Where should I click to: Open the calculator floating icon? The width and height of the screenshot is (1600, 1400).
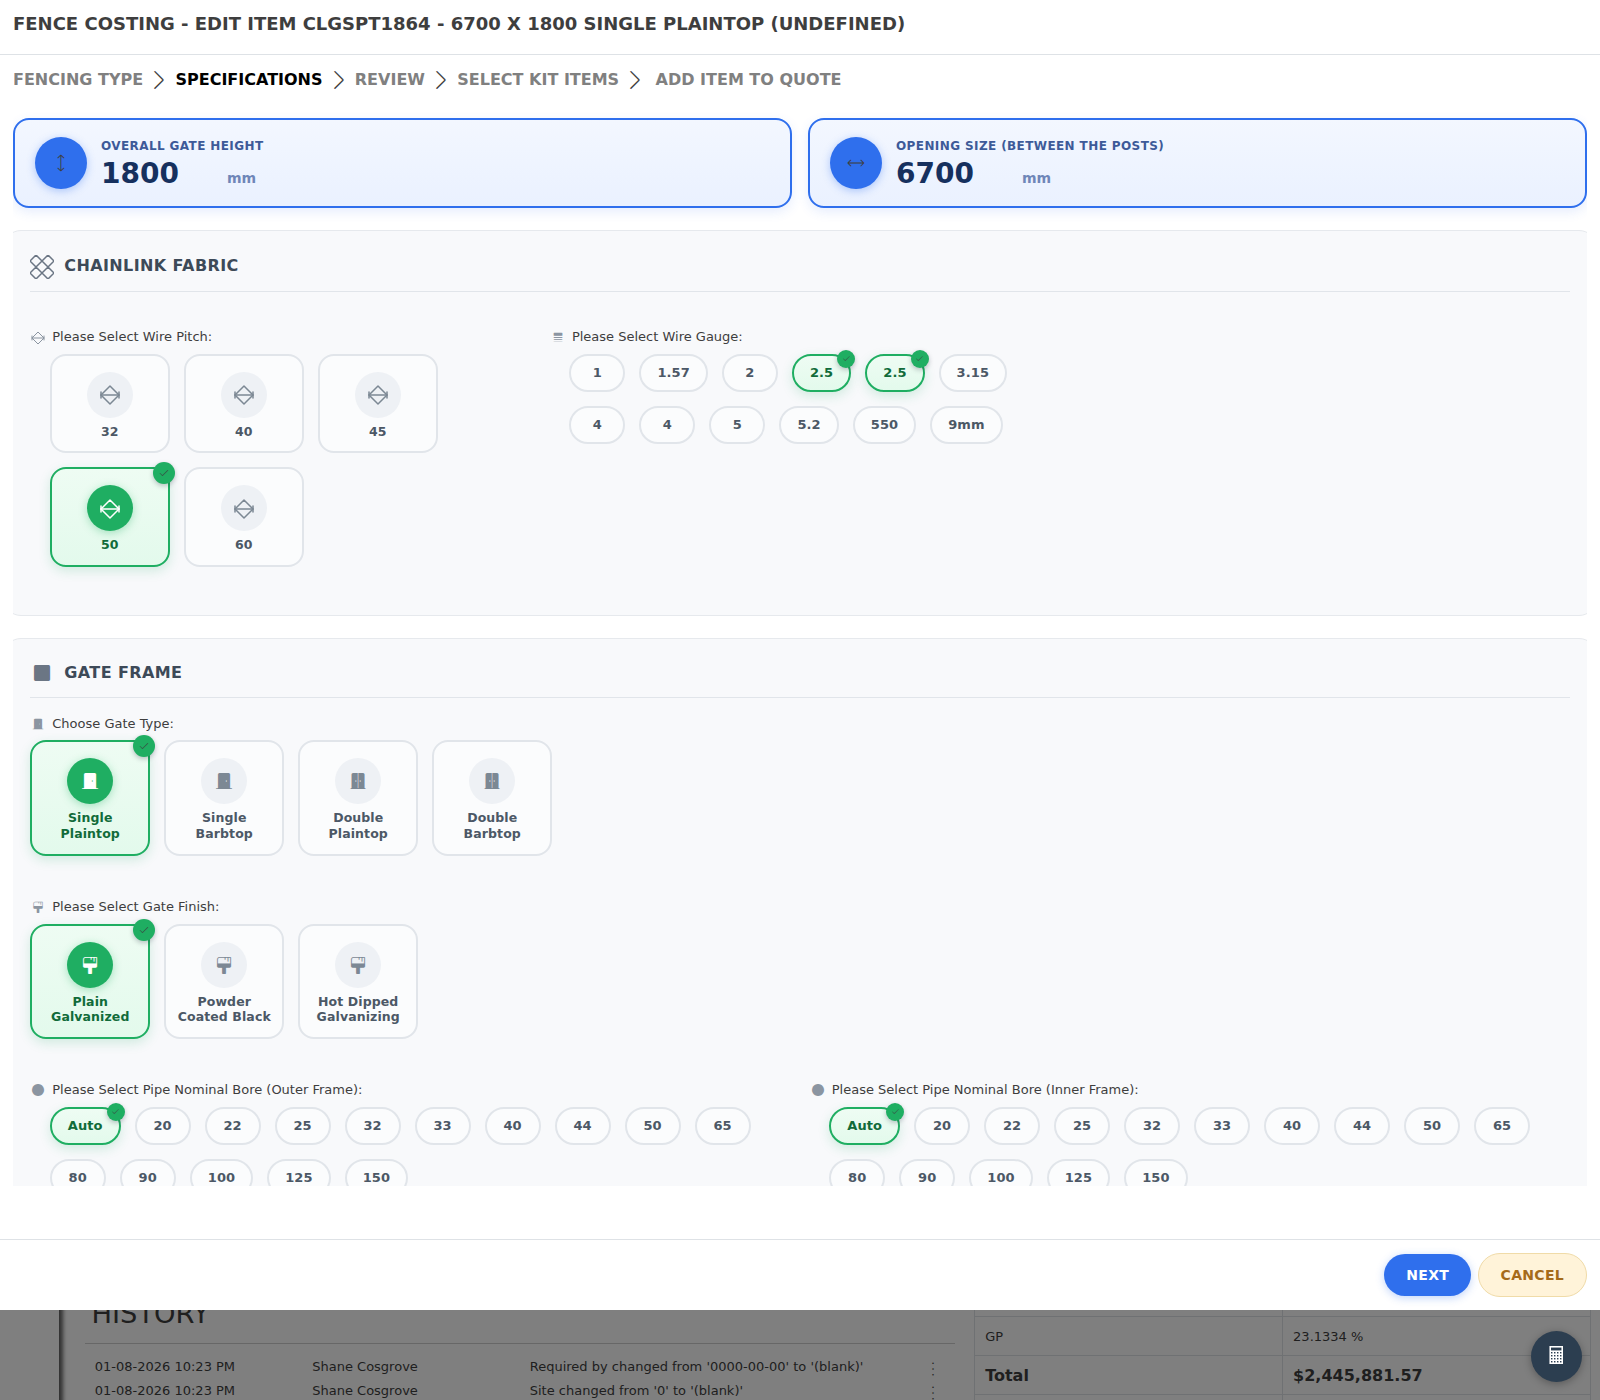pyautogui.click(x=1556, y=1356)
